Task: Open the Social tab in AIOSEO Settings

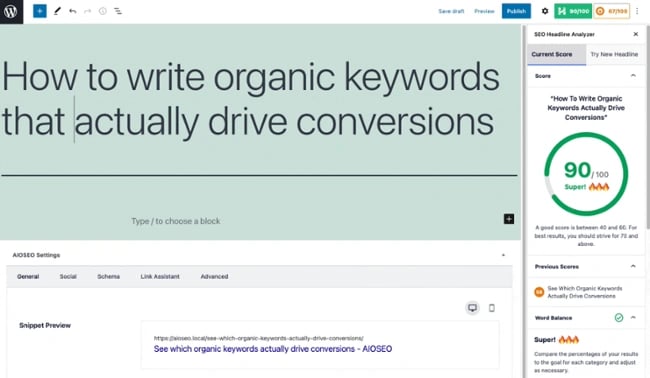Action: tap(68, 276)
